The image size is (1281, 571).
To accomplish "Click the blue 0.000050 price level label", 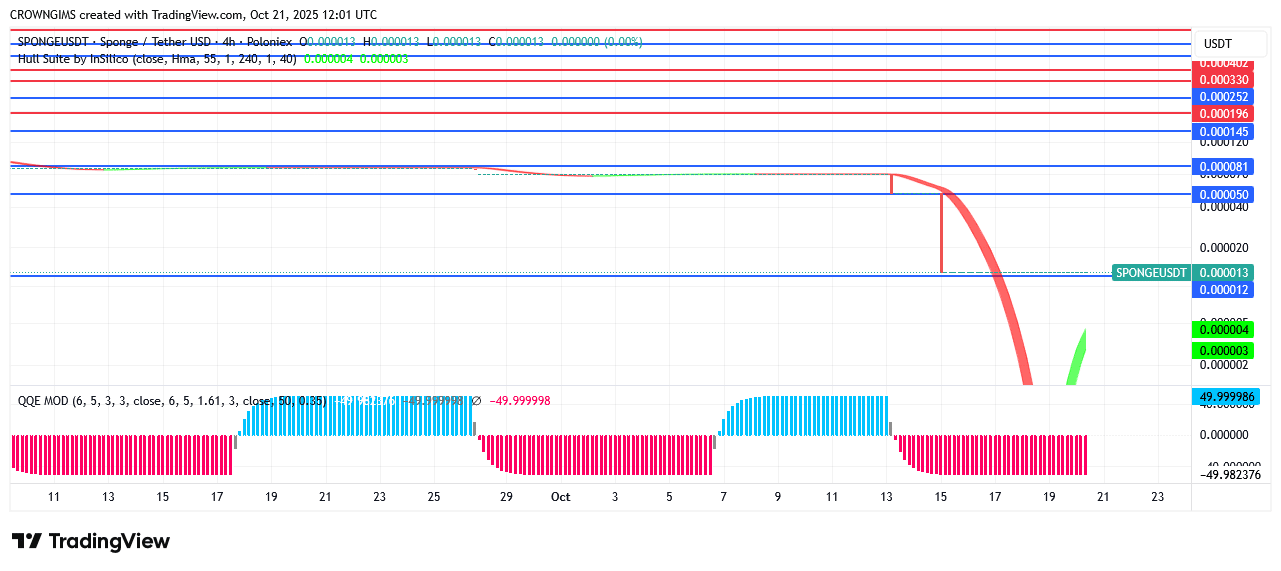I will 1223,194.
